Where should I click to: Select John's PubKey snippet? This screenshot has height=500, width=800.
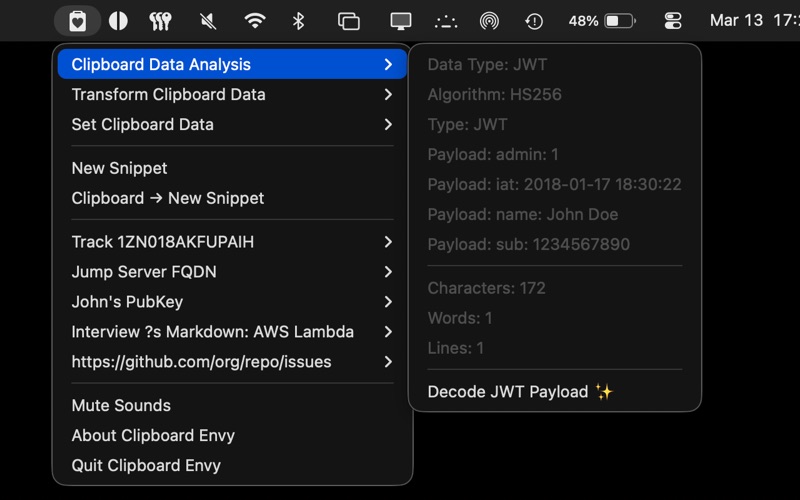232,302
